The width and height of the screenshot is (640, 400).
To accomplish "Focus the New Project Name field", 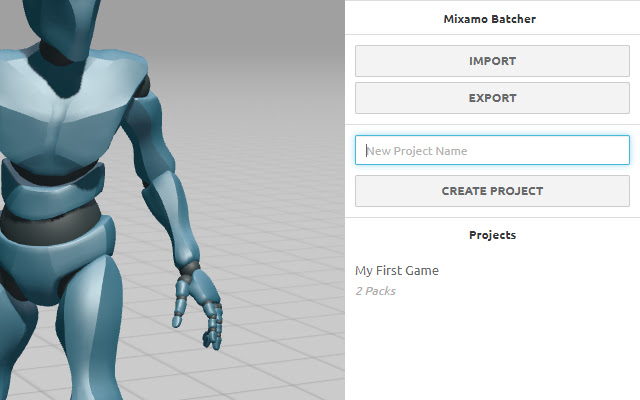I will pos(492,150).
